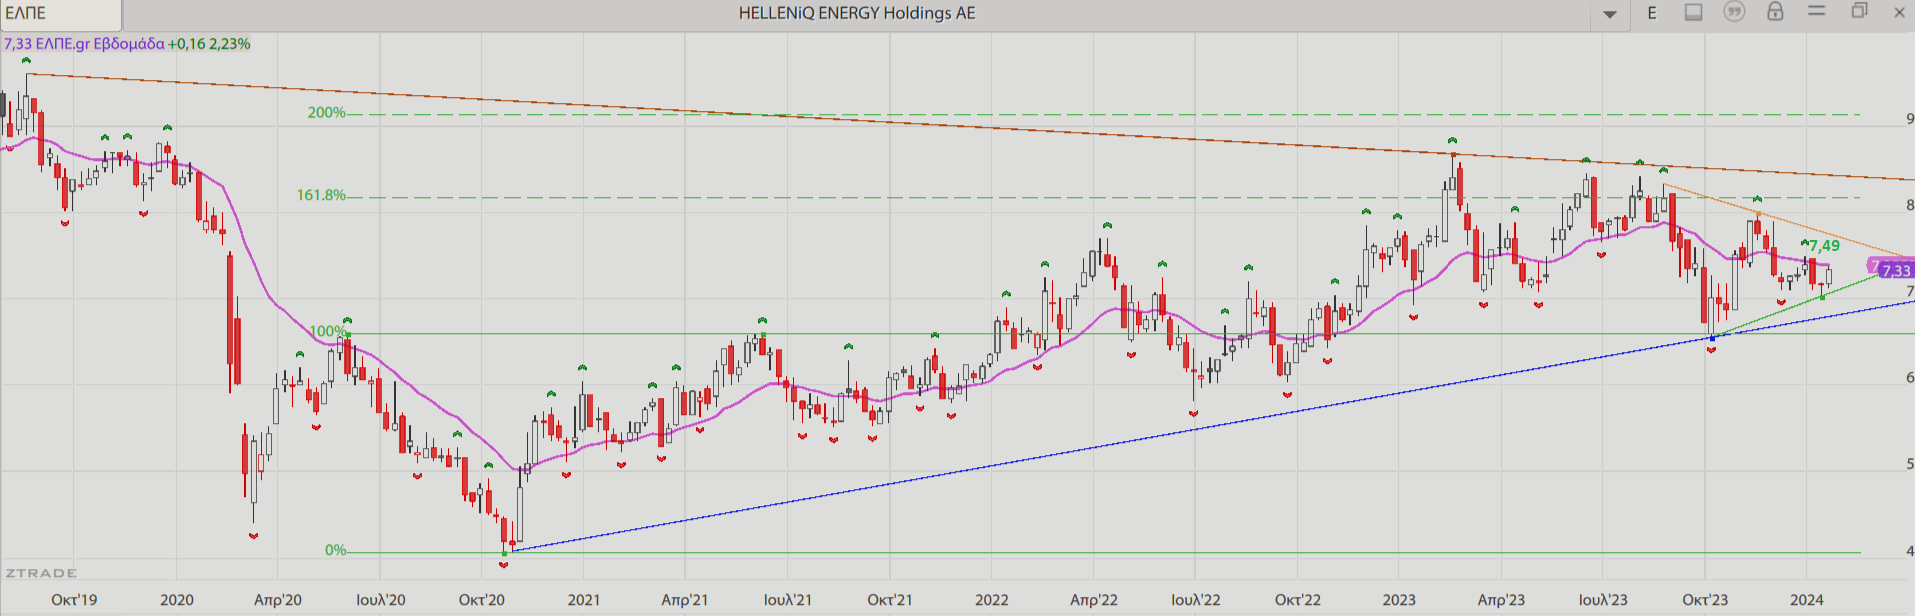Close the chart window with X
1915x616 pixels.
click(1899, 12)
